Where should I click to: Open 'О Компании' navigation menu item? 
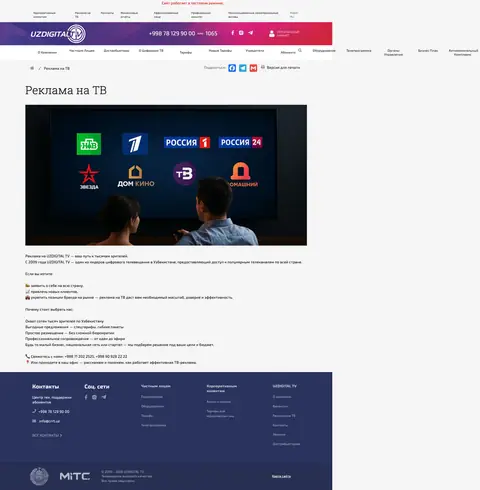pos(47,52)
